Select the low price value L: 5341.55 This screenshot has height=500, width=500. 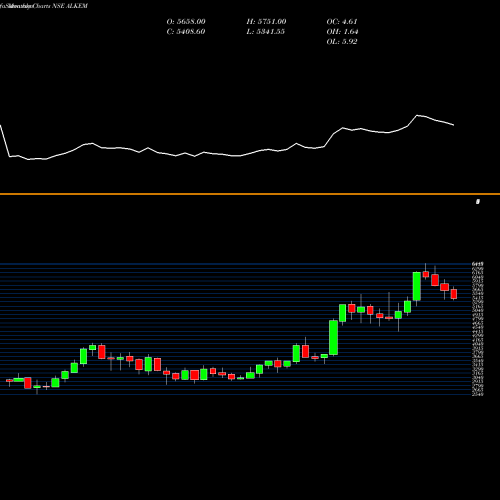pos(266,32)
